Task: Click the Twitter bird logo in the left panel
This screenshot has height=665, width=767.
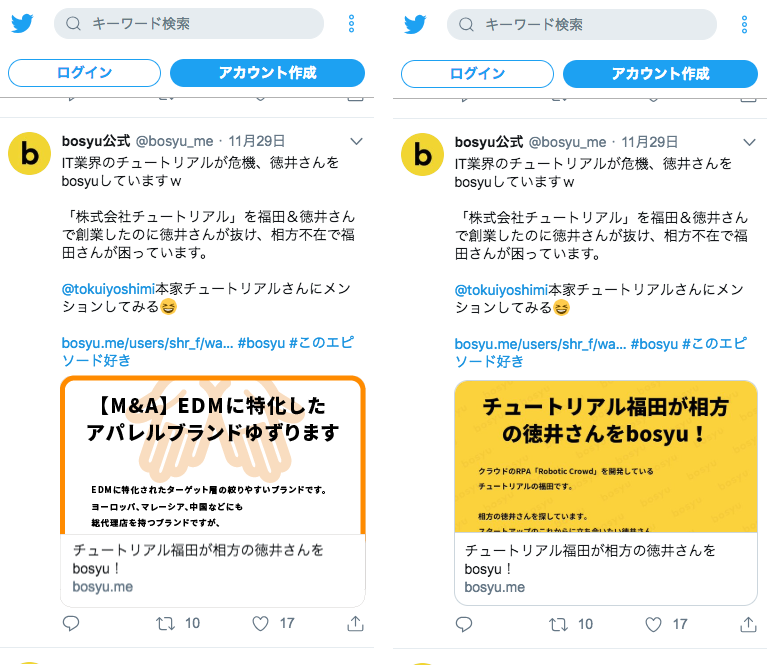Action: [22, 23]
